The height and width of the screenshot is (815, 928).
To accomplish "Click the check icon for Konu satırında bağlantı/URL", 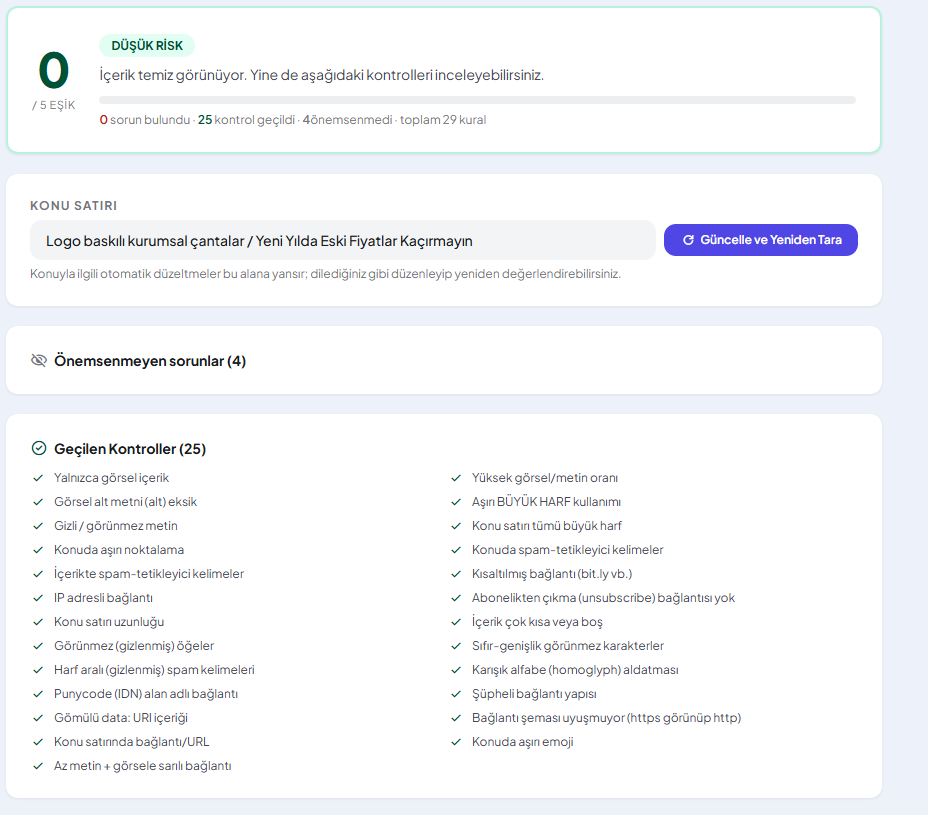I will [x=38, y=742].
